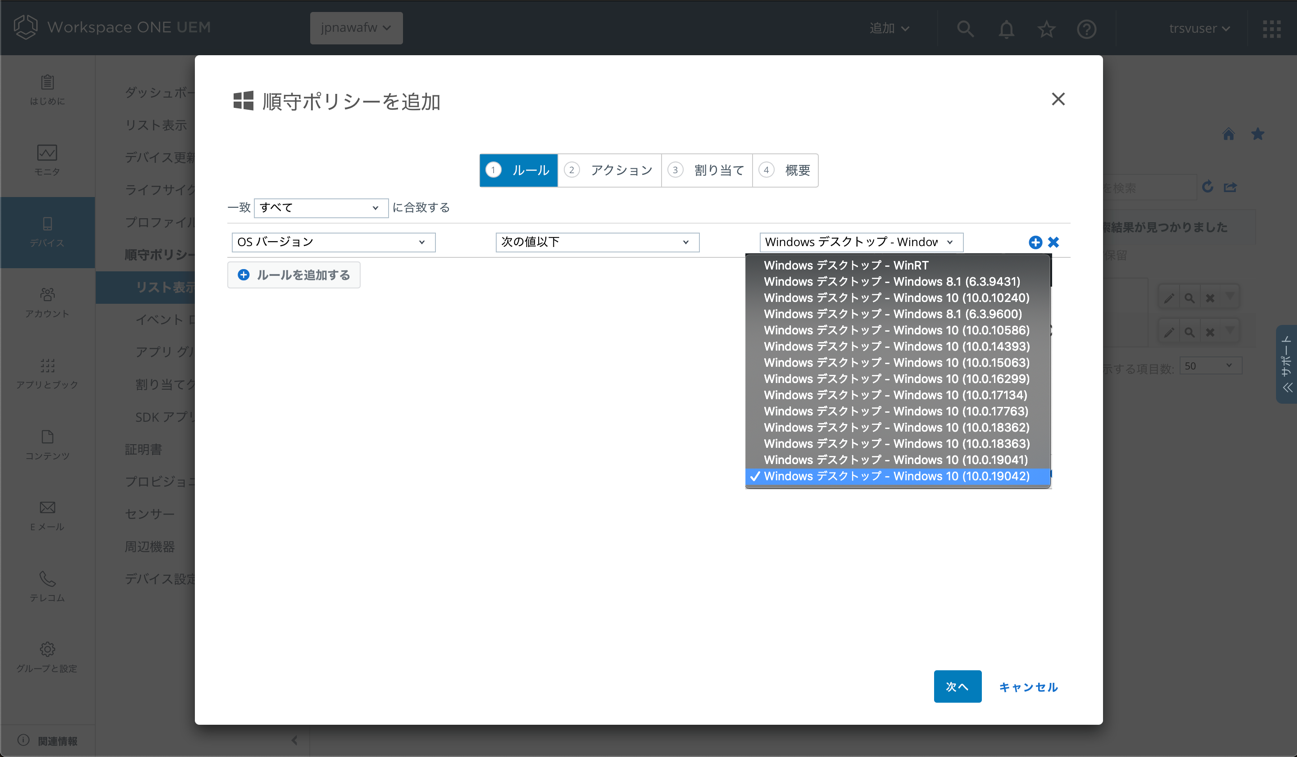Open the search magnifier in the header

[965, 29]
